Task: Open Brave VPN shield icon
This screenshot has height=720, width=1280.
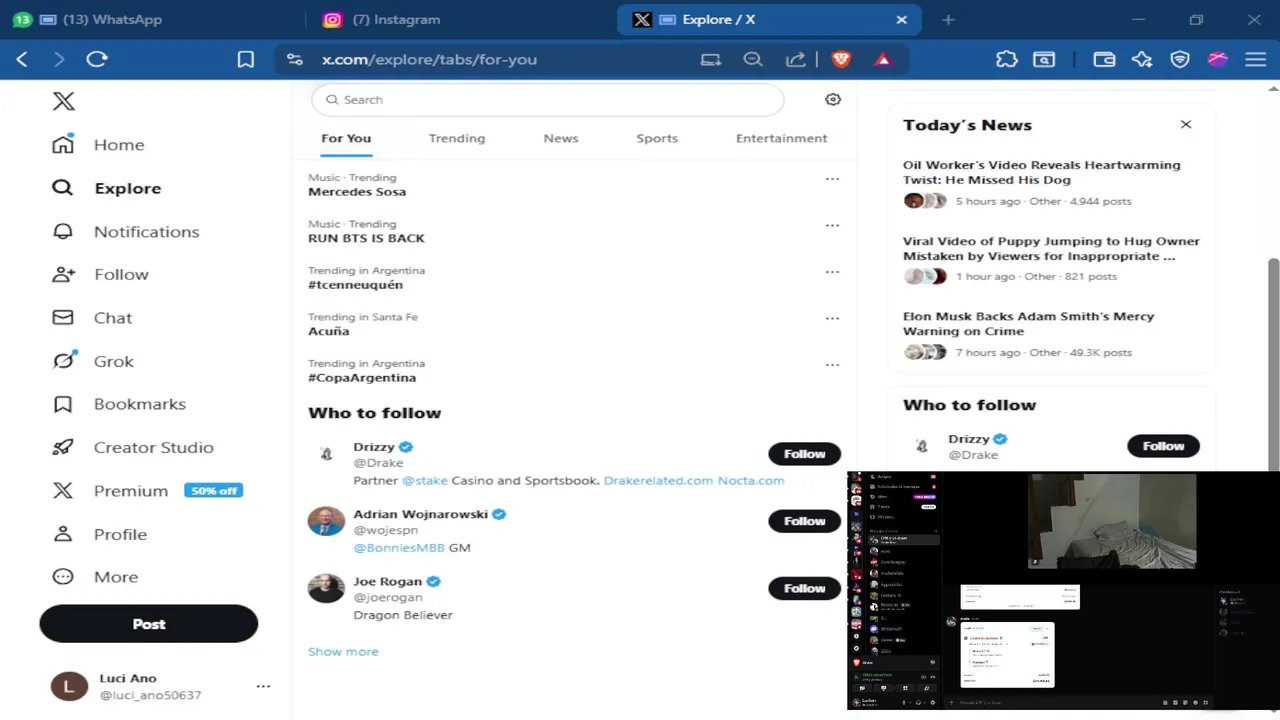Action: coord(1180,60)
